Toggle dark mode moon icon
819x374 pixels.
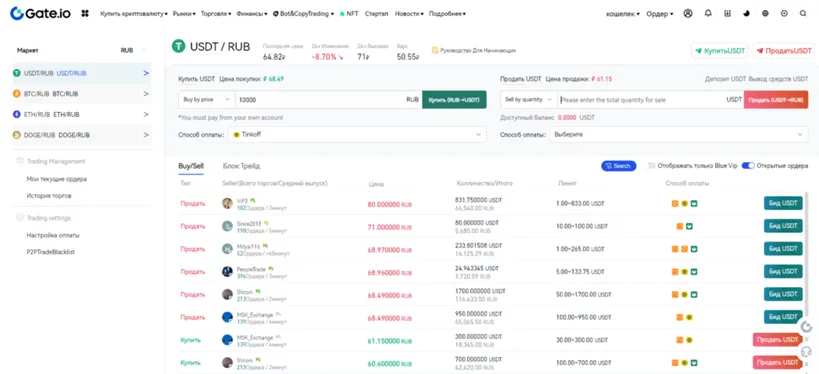(746, 14)
